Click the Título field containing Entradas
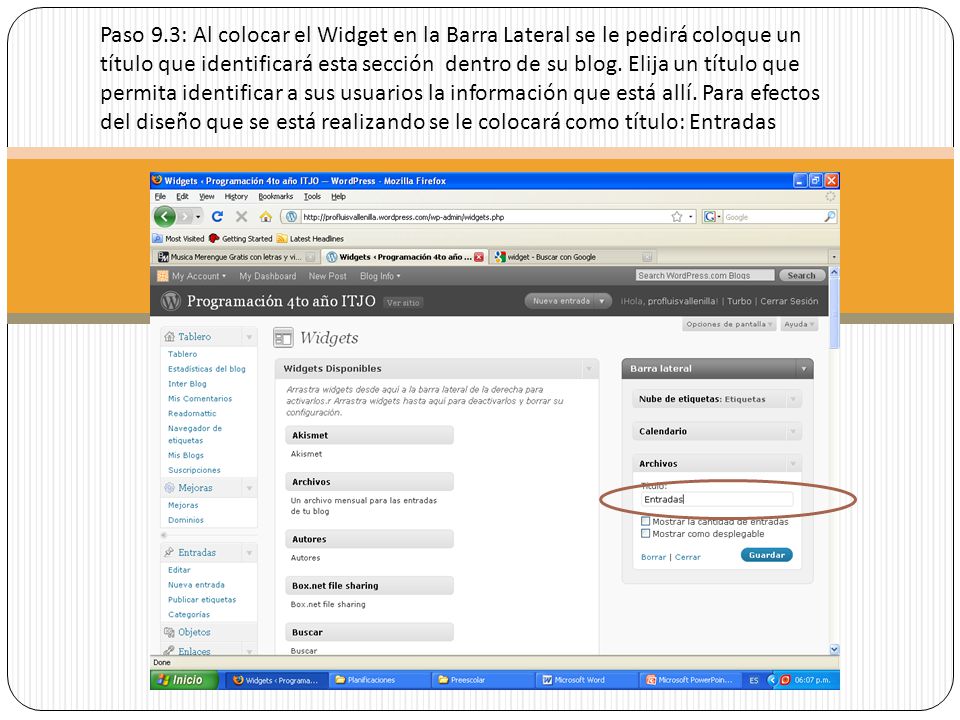 coord(717,500)
